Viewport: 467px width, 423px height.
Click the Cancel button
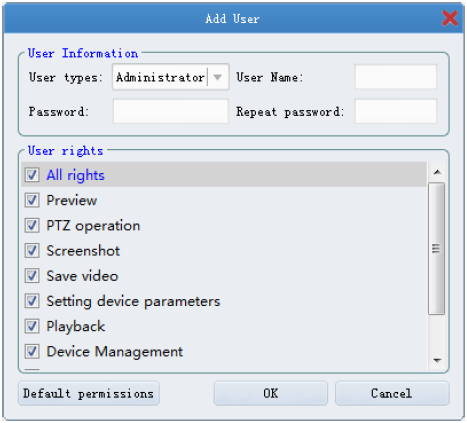(392, 394)
